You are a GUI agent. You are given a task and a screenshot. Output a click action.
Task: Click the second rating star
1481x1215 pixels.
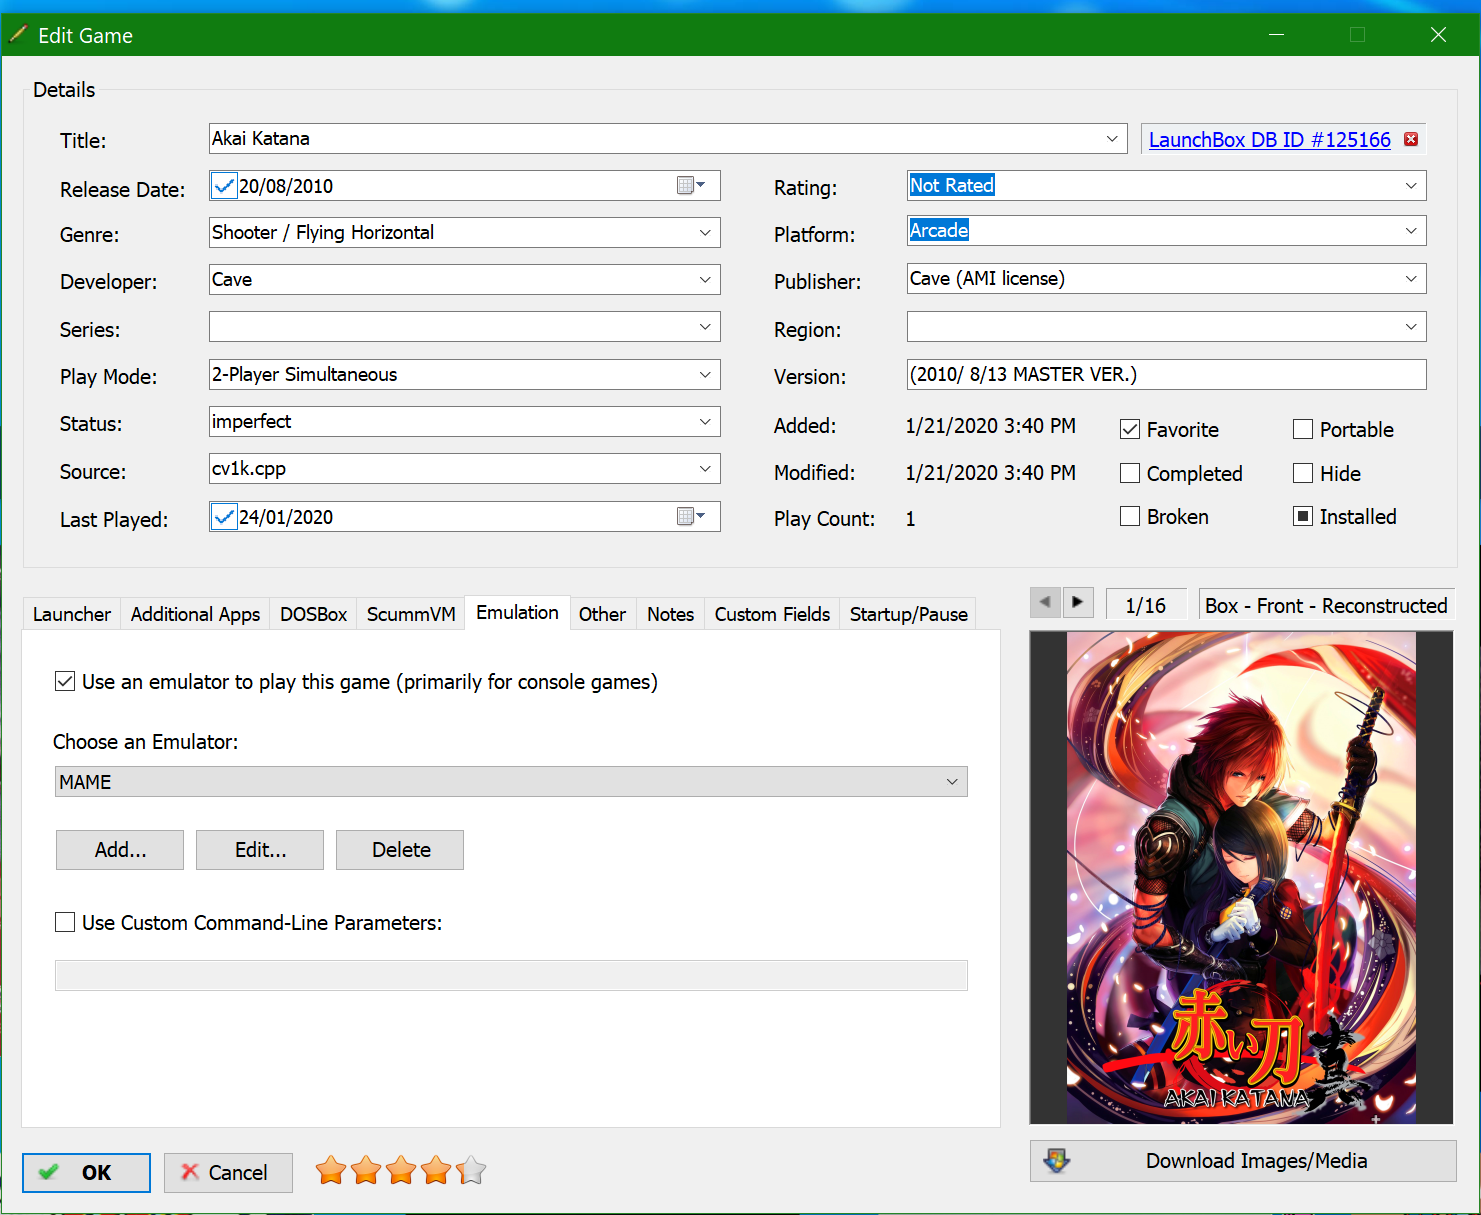(x=366, y=1170)
